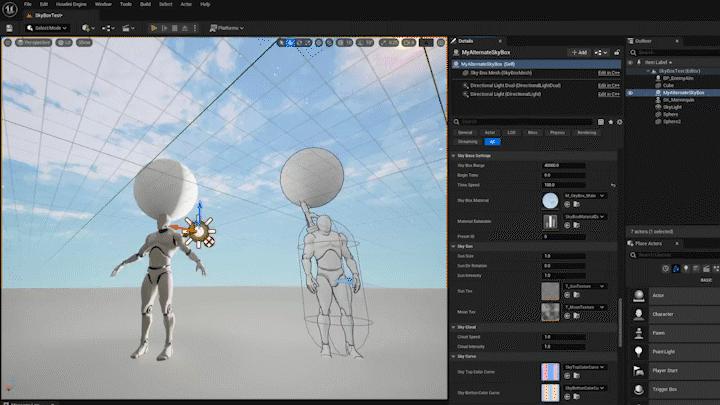The width and height of the screenshot is (720, 405).
Task: Click the Save current level icon
Action: click(x=9, y=28)
